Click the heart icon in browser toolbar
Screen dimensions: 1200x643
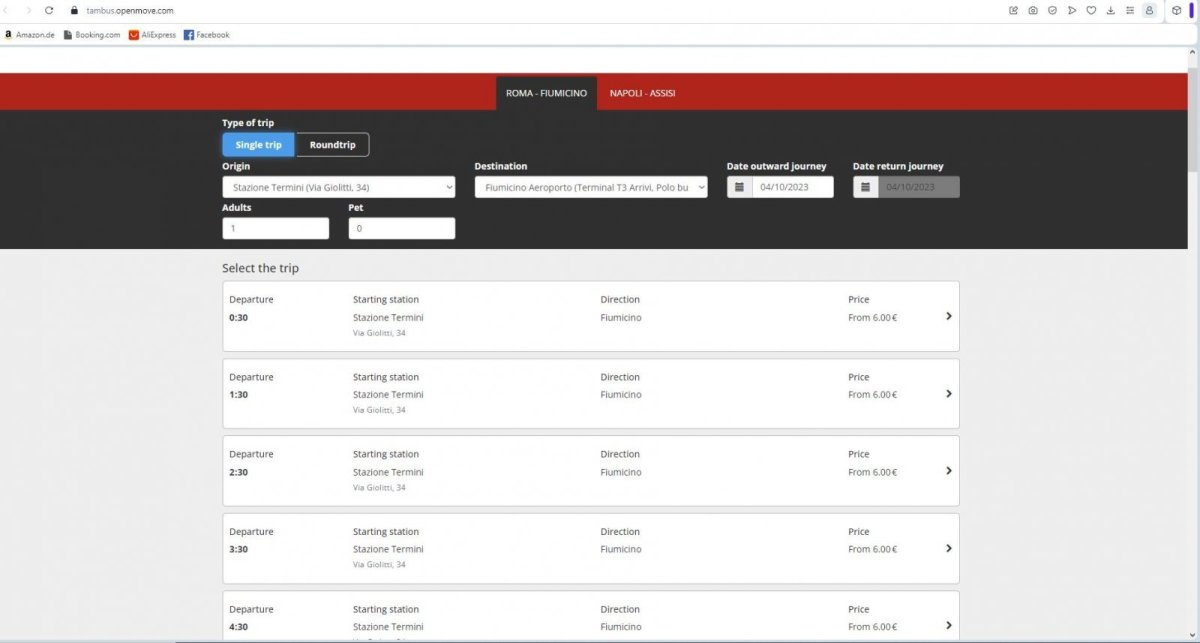[x=1091, y=10]
